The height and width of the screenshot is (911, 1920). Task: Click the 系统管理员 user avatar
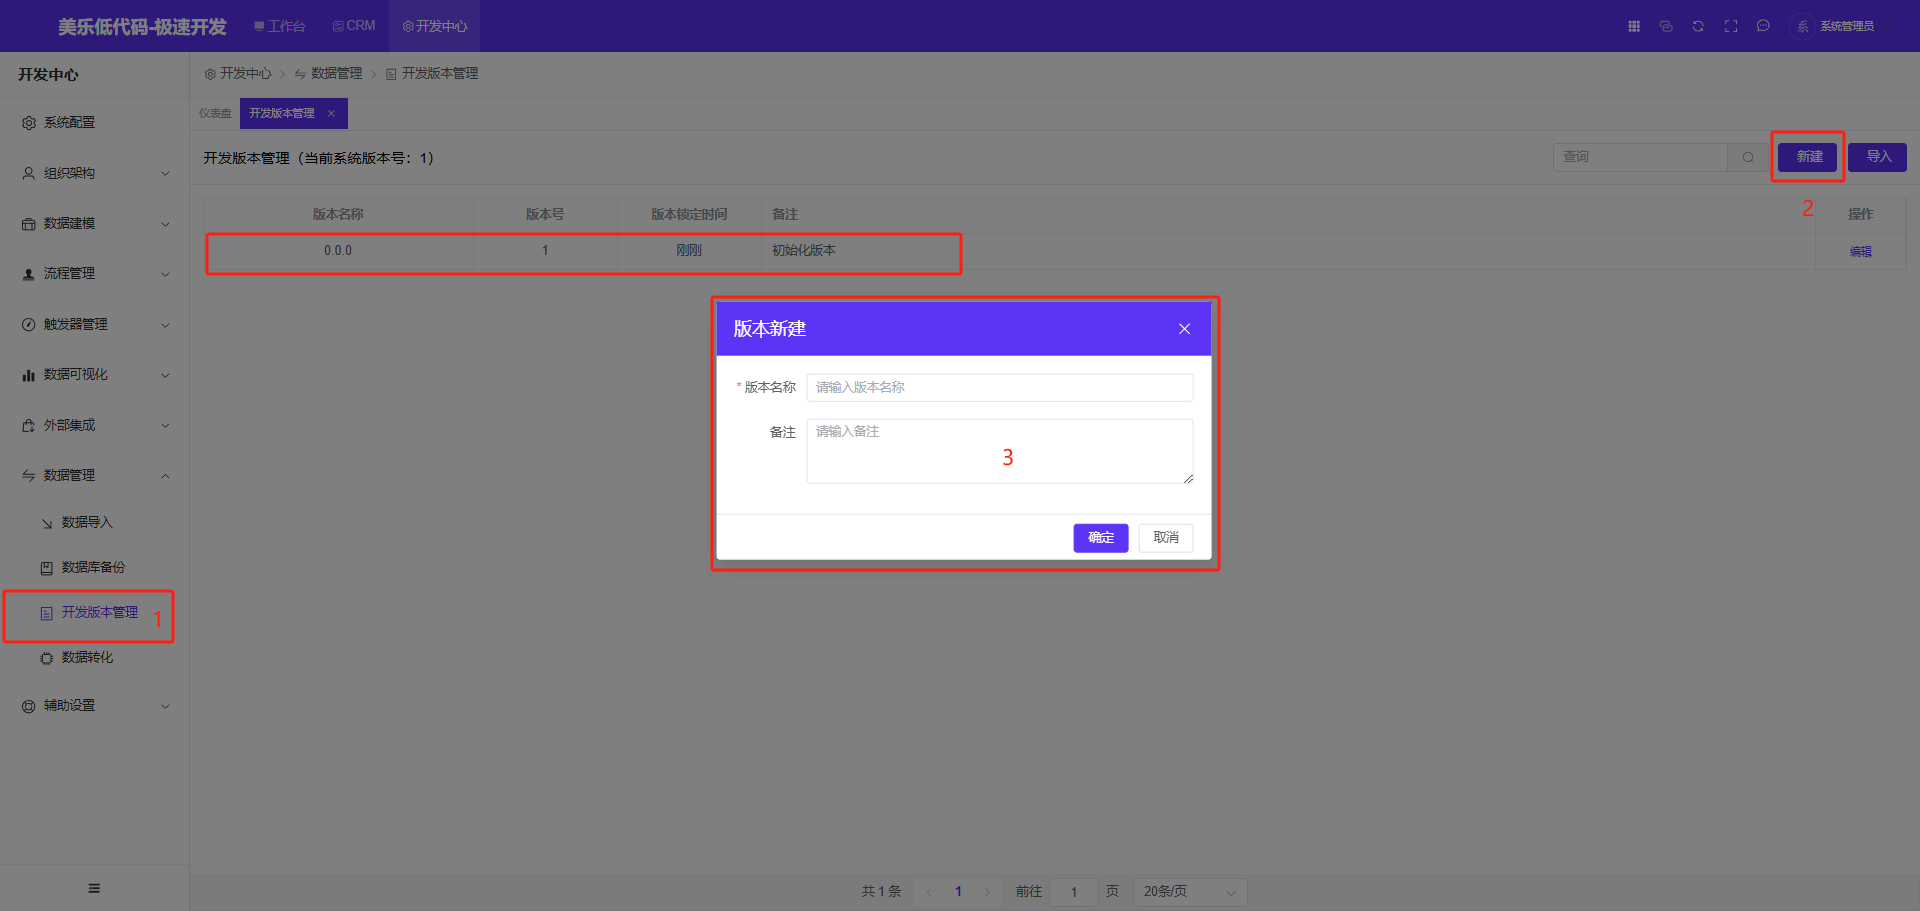pos(1802,27)
